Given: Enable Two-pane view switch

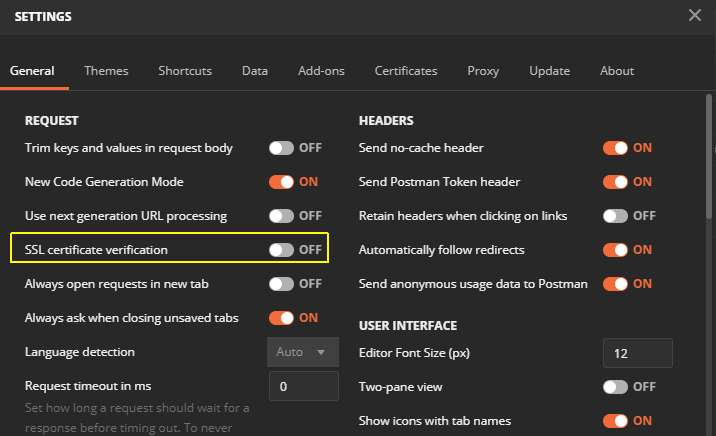Looking at the screenshot, I should [615, 387].
